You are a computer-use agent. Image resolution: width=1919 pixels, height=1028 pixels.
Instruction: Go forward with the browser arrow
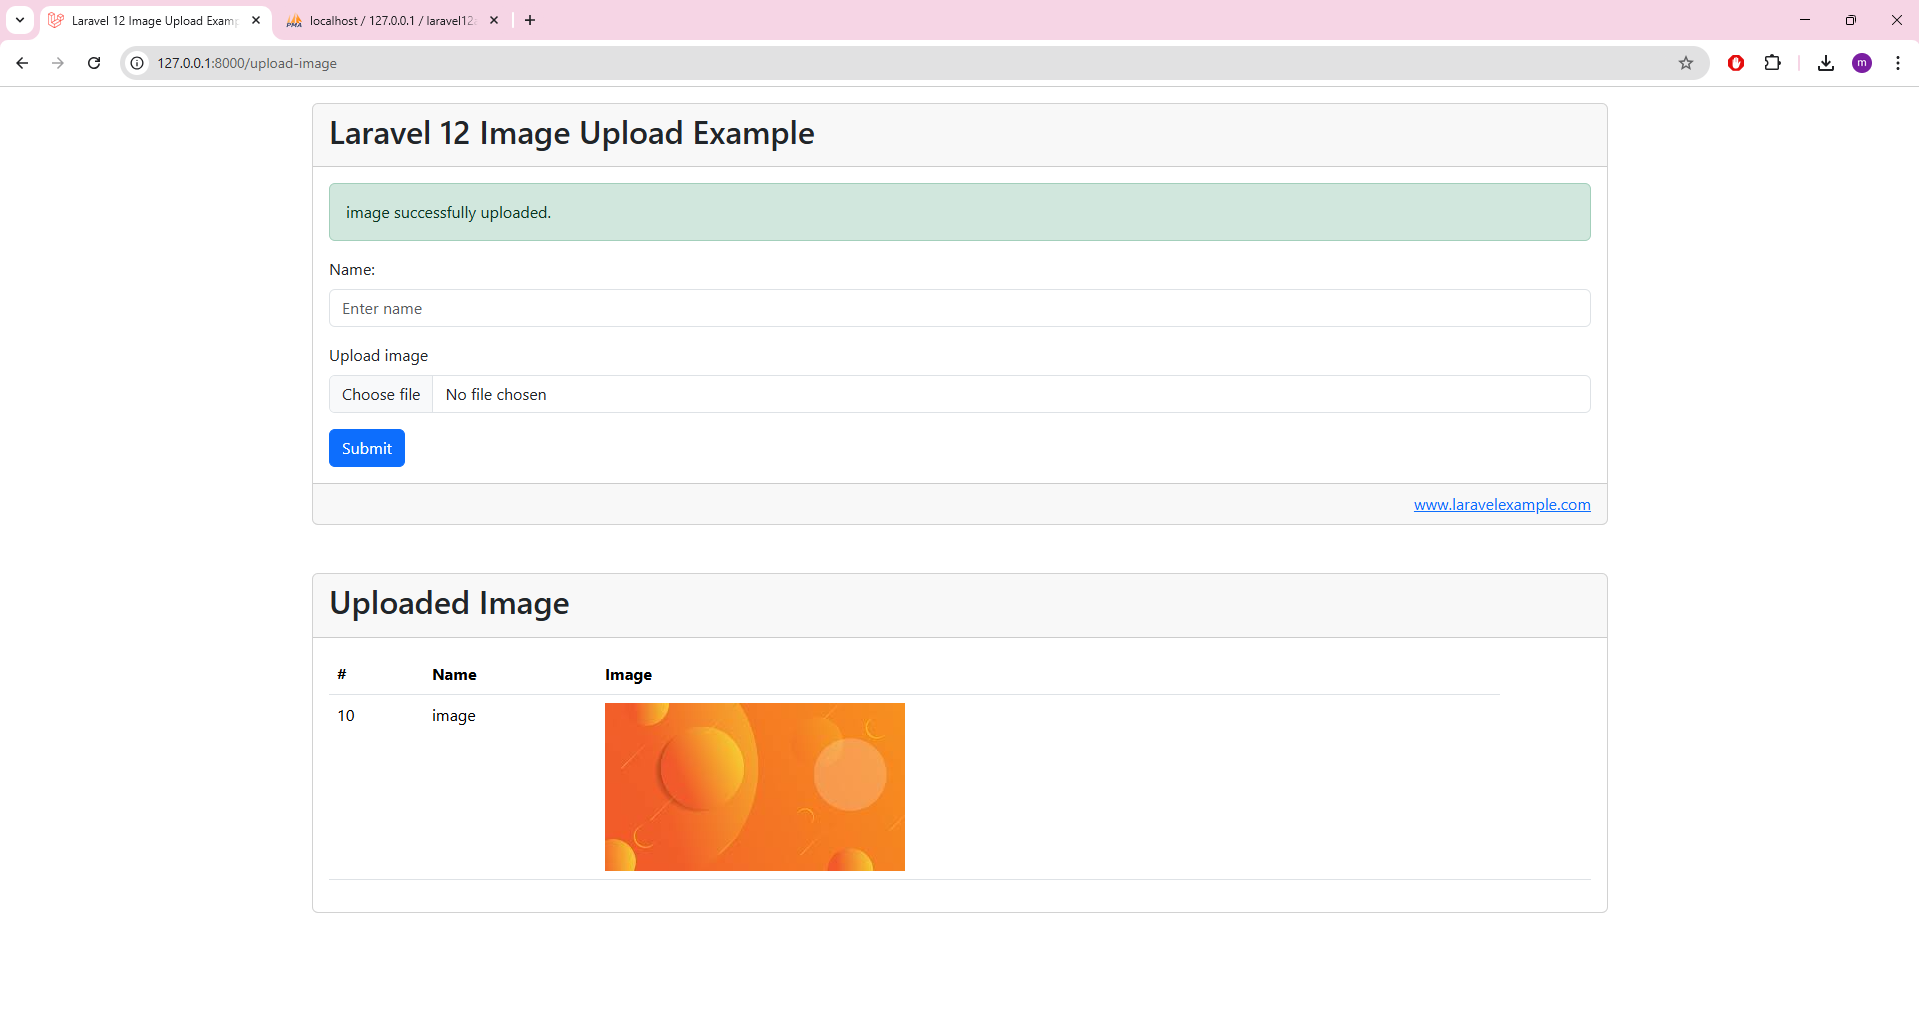click(58, 63)
